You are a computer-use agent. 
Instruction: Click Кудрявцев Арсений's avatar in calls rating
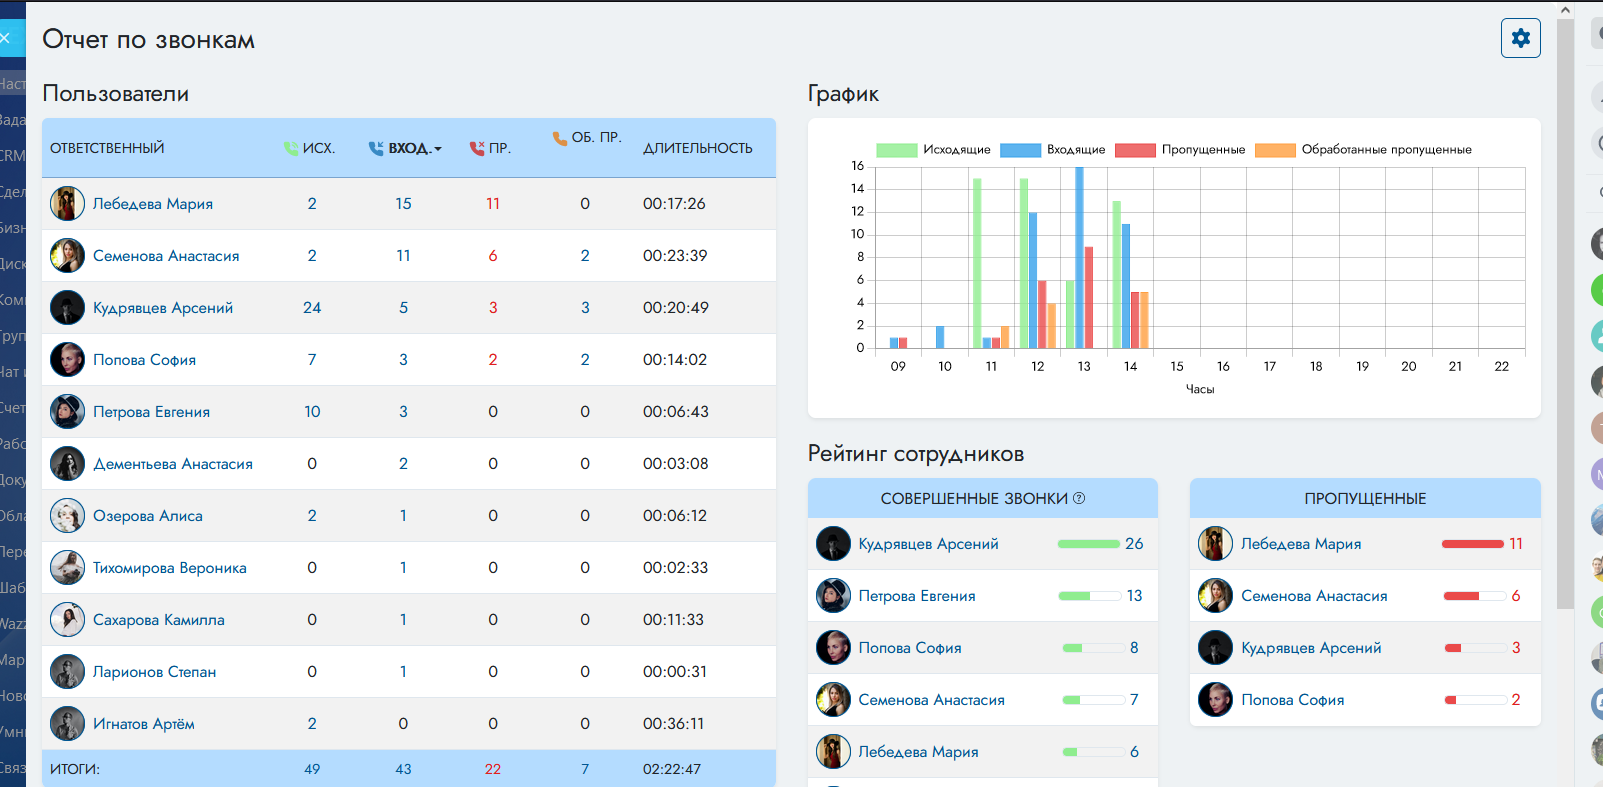tap(833, 544)
